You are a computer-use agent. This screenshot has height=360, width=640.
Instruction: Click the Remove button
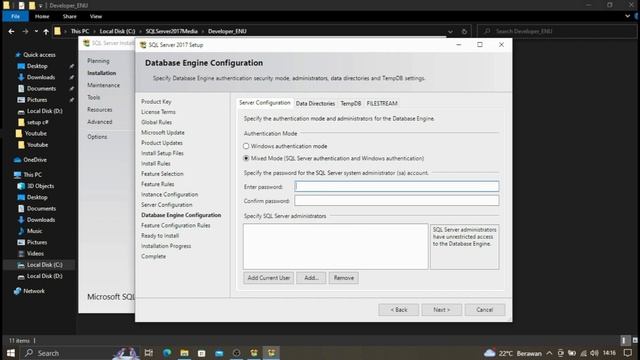click(x=344, y=278)
